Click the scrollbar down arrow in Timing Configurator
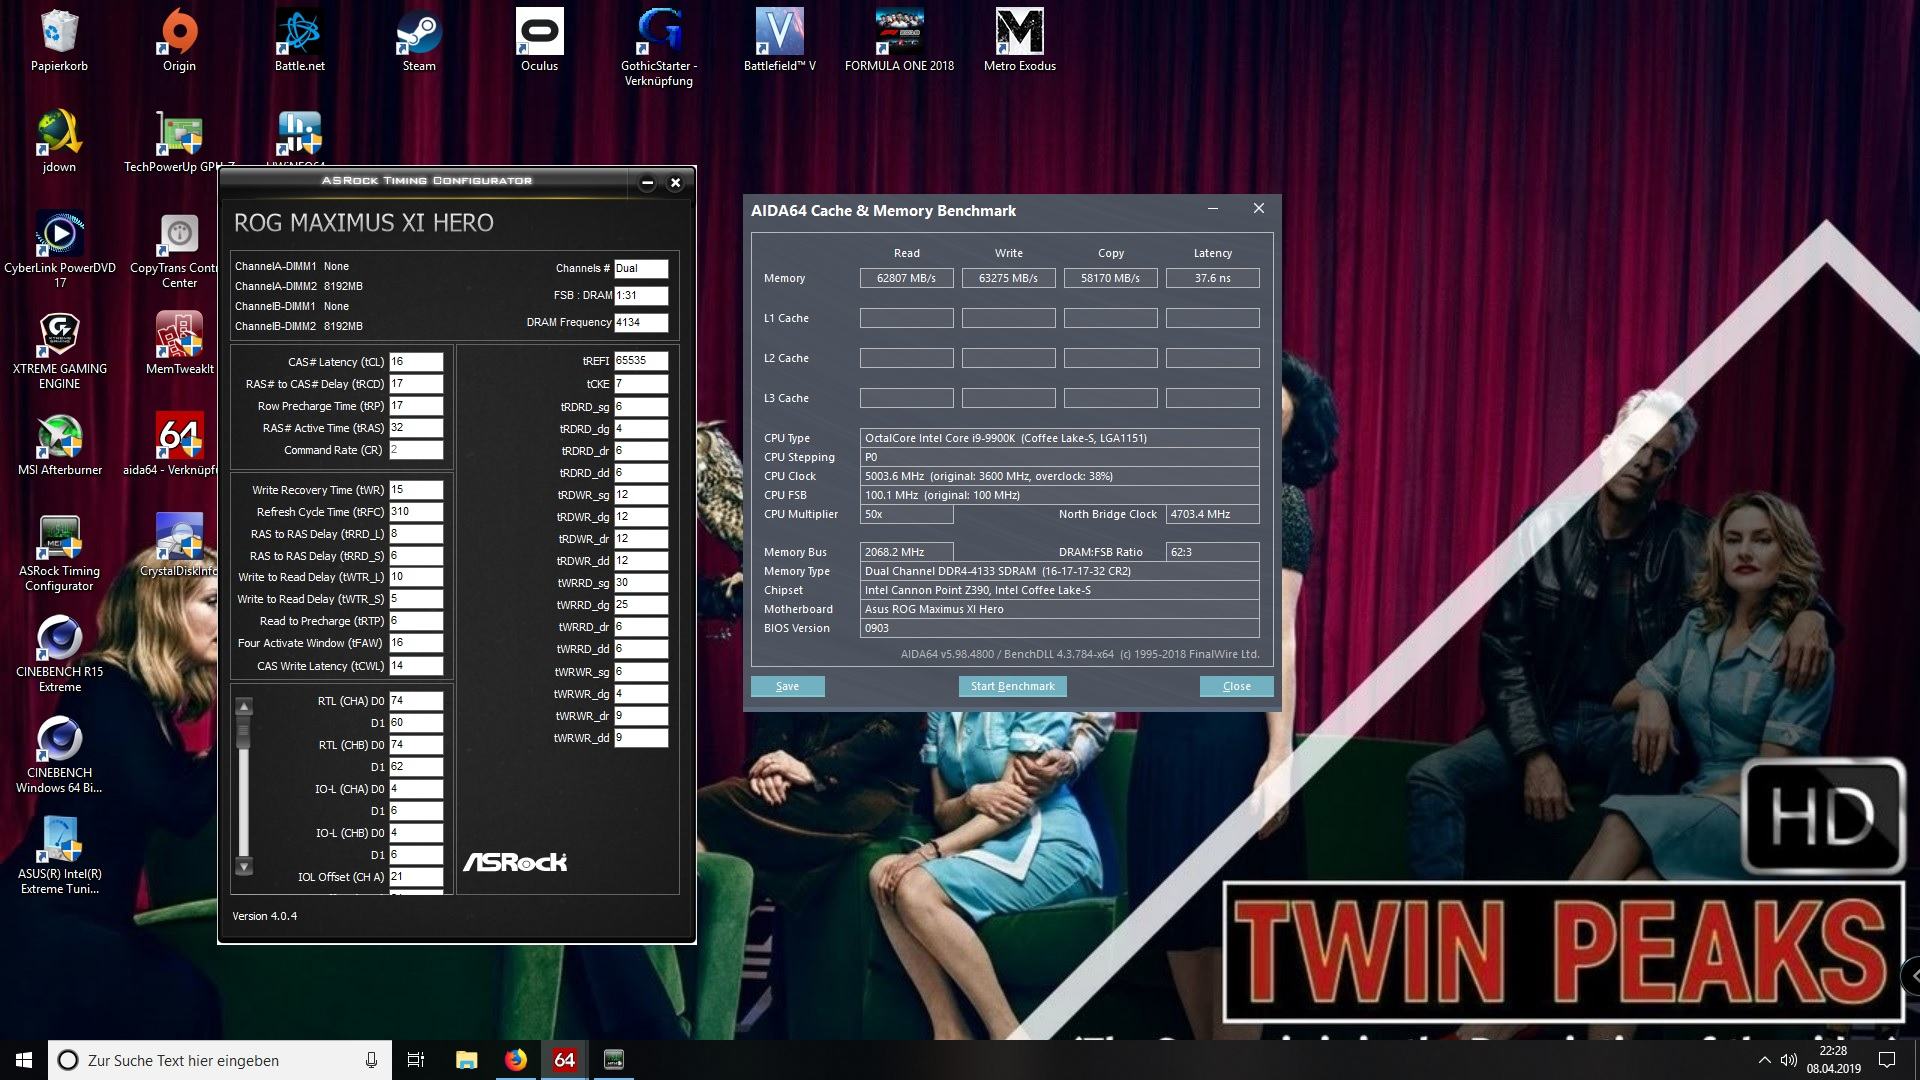 (244, 866)
